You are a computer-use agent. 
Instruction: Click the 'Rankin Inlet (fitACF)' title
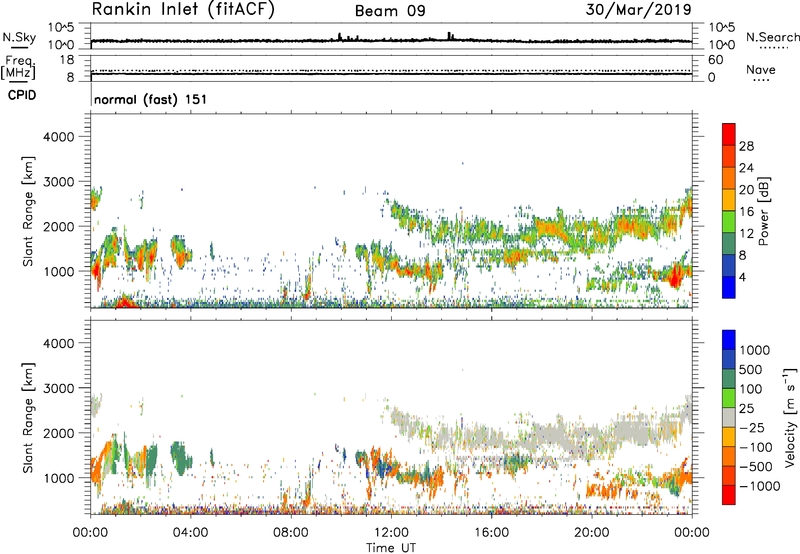[x=183, y=10]
